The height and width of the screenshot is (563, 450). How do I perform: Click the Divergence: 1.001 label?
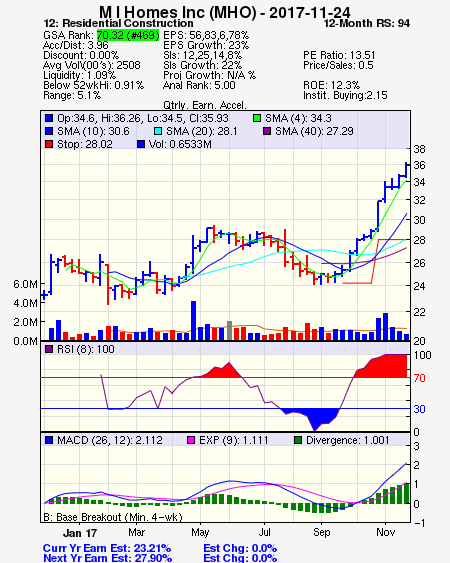pyautogui.click(x=347, y=440)
